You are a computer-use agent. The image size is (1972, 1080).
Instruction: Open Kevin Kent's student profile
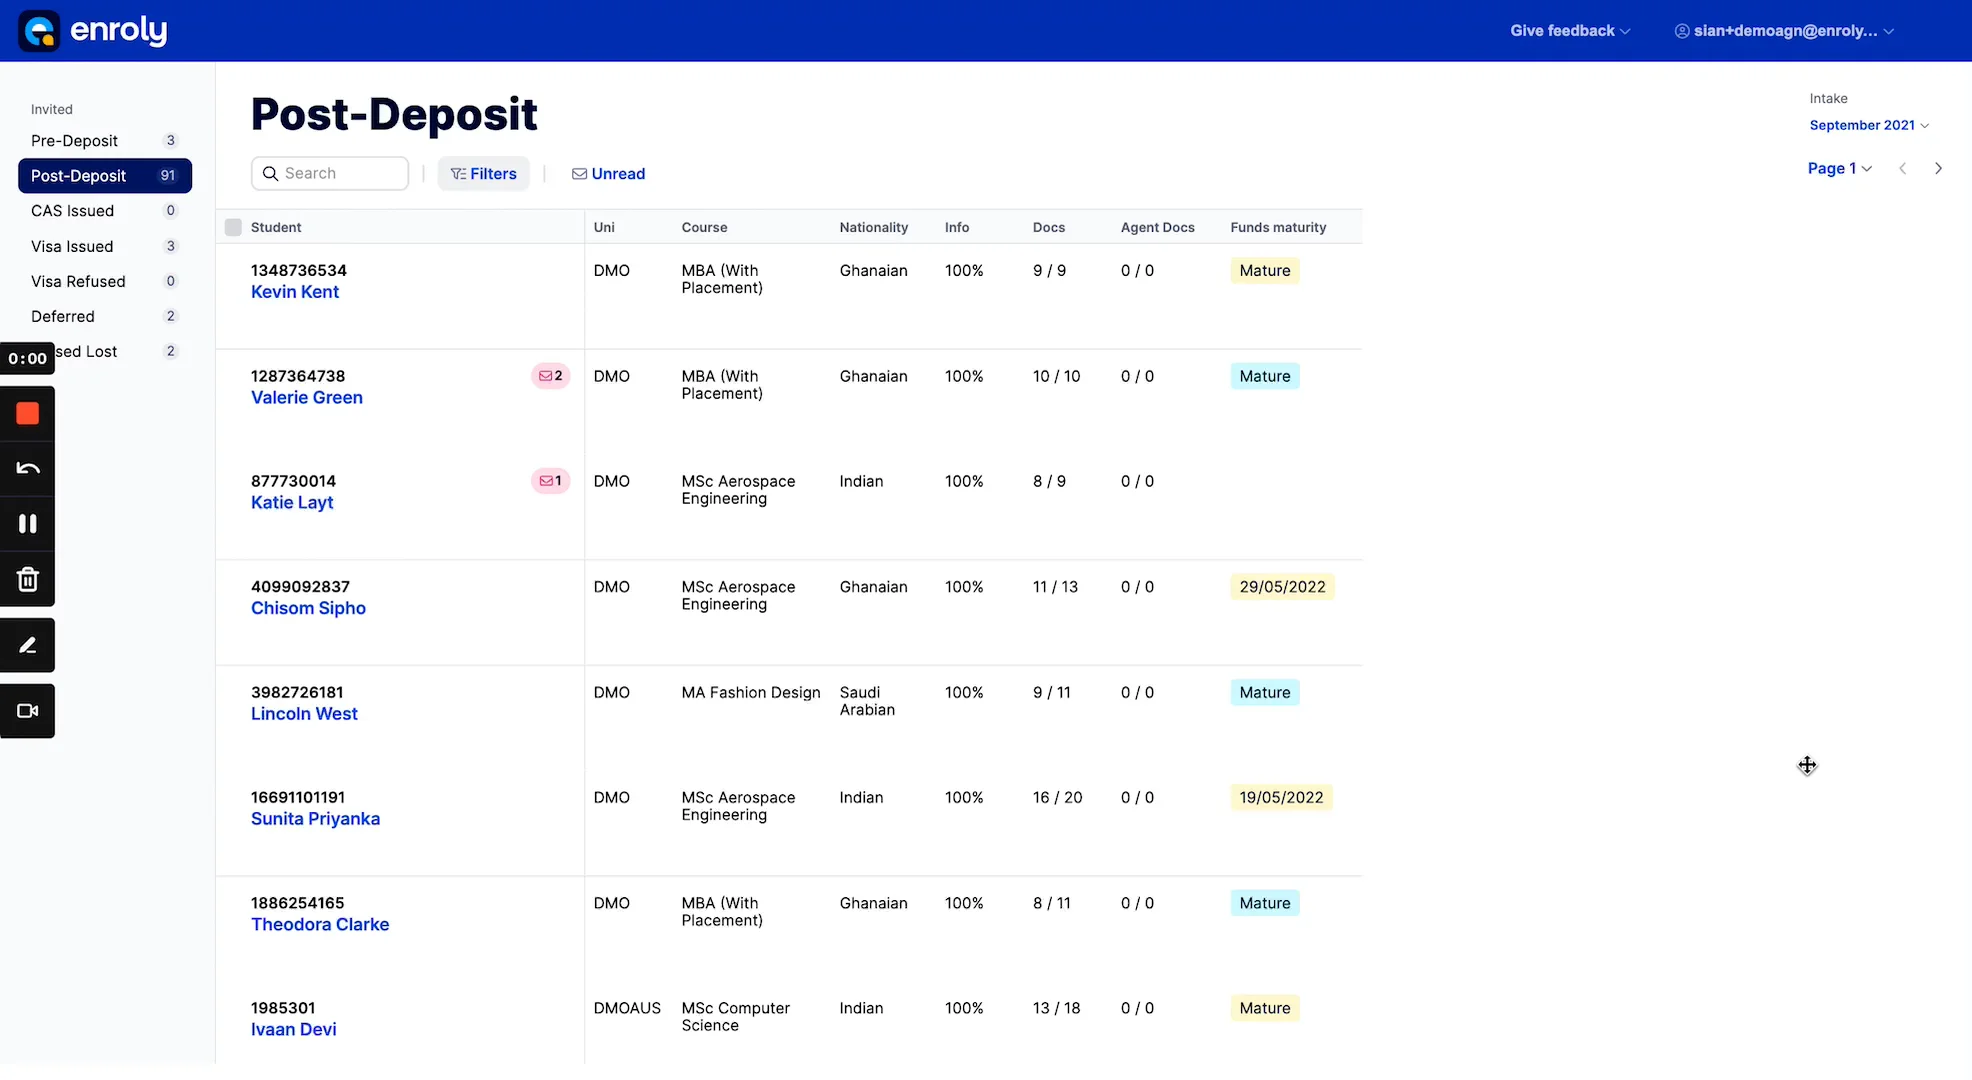295,292
